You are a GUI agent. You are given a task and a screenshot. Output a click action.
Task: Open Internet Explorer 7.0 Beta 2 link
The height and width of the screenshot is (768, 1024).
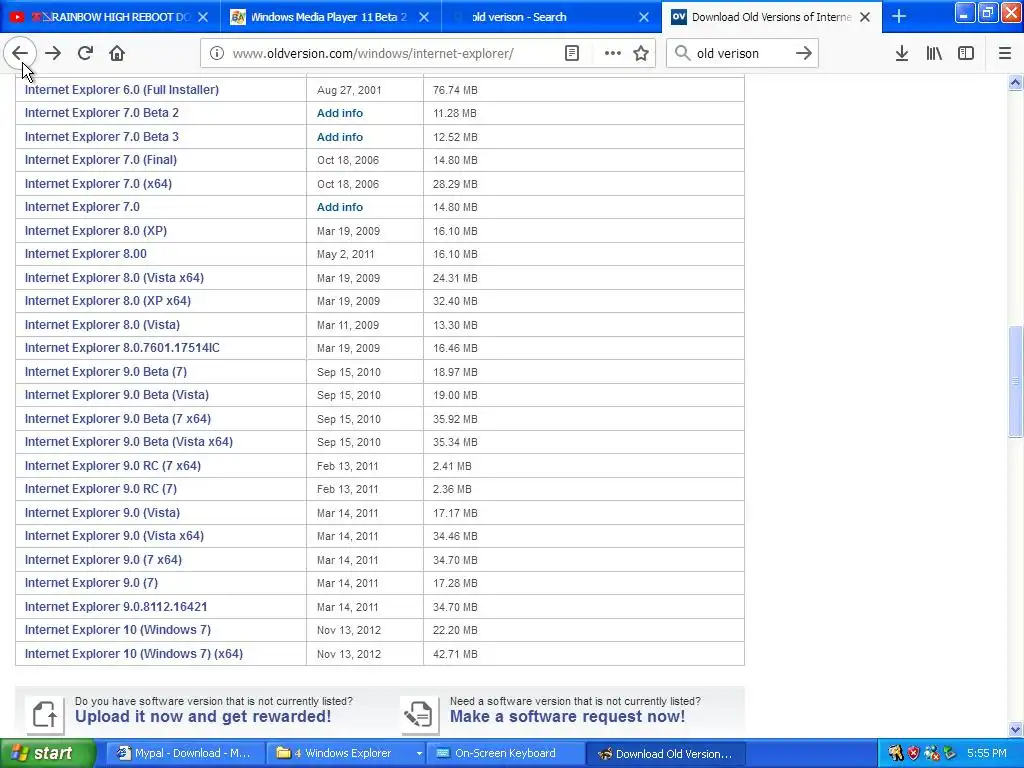[102, 113]
